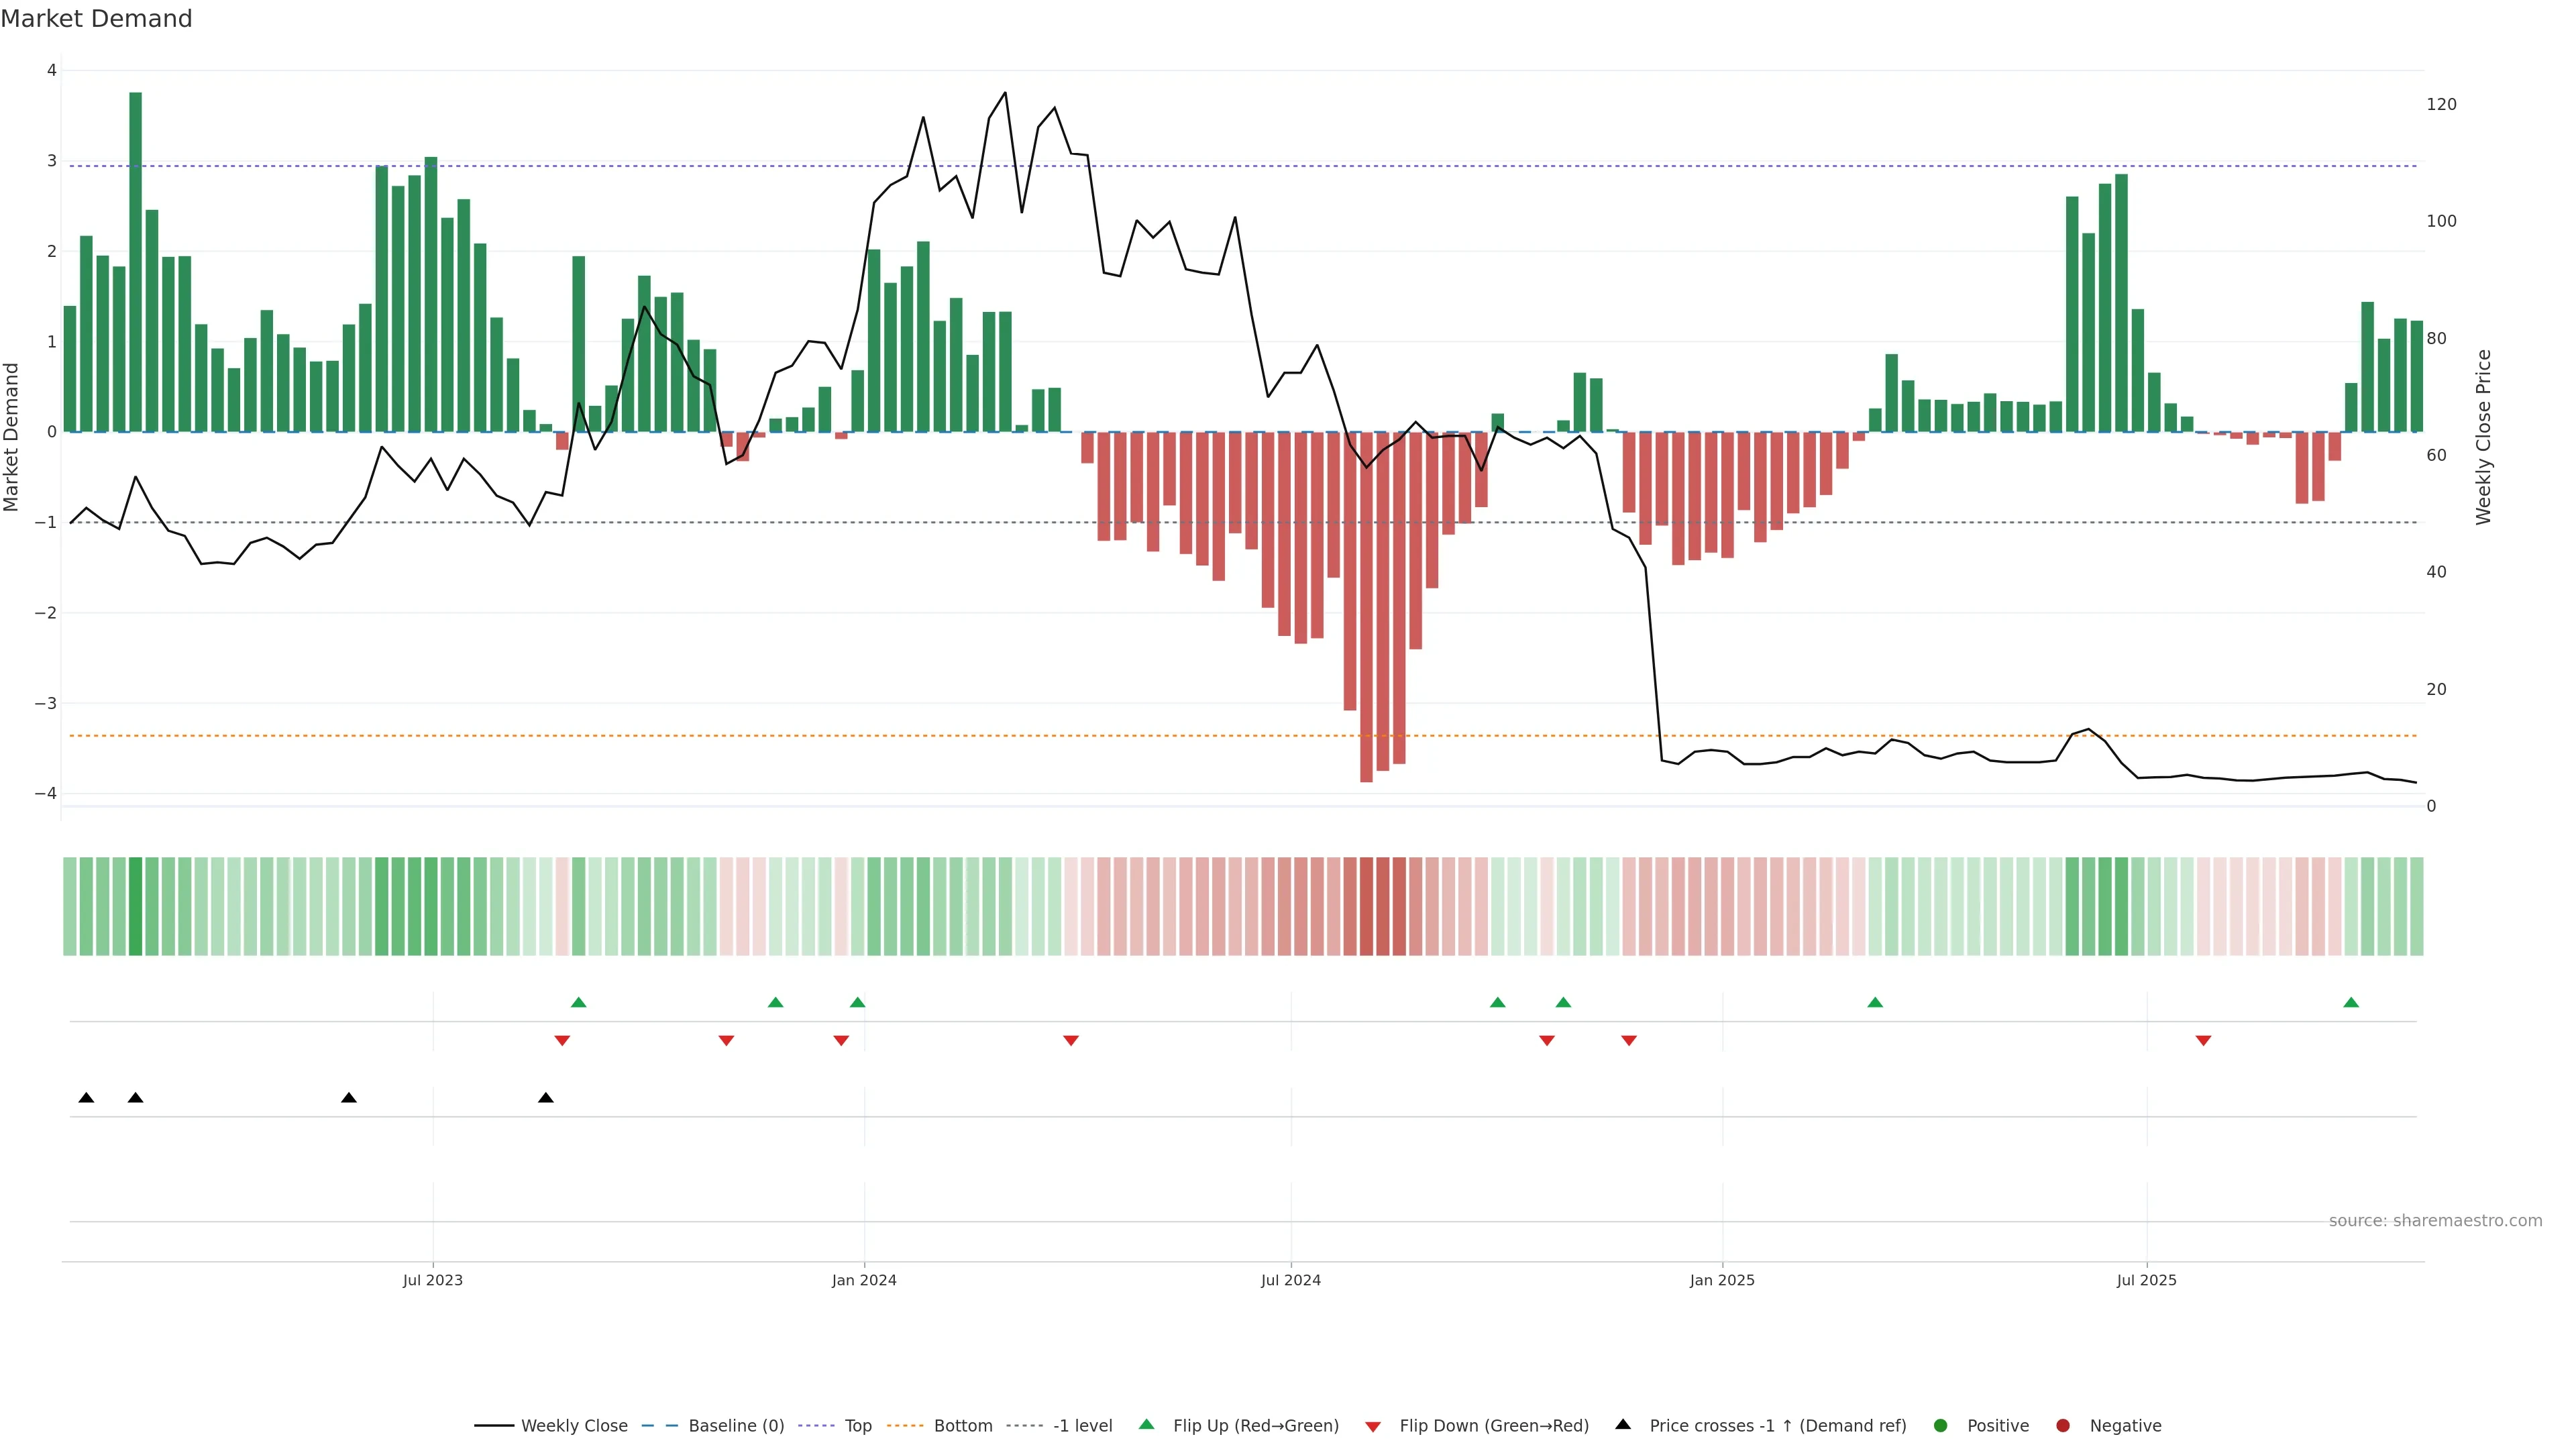
Task: Toggle the -1 level legend item
Action: tap(1082, 1425)
